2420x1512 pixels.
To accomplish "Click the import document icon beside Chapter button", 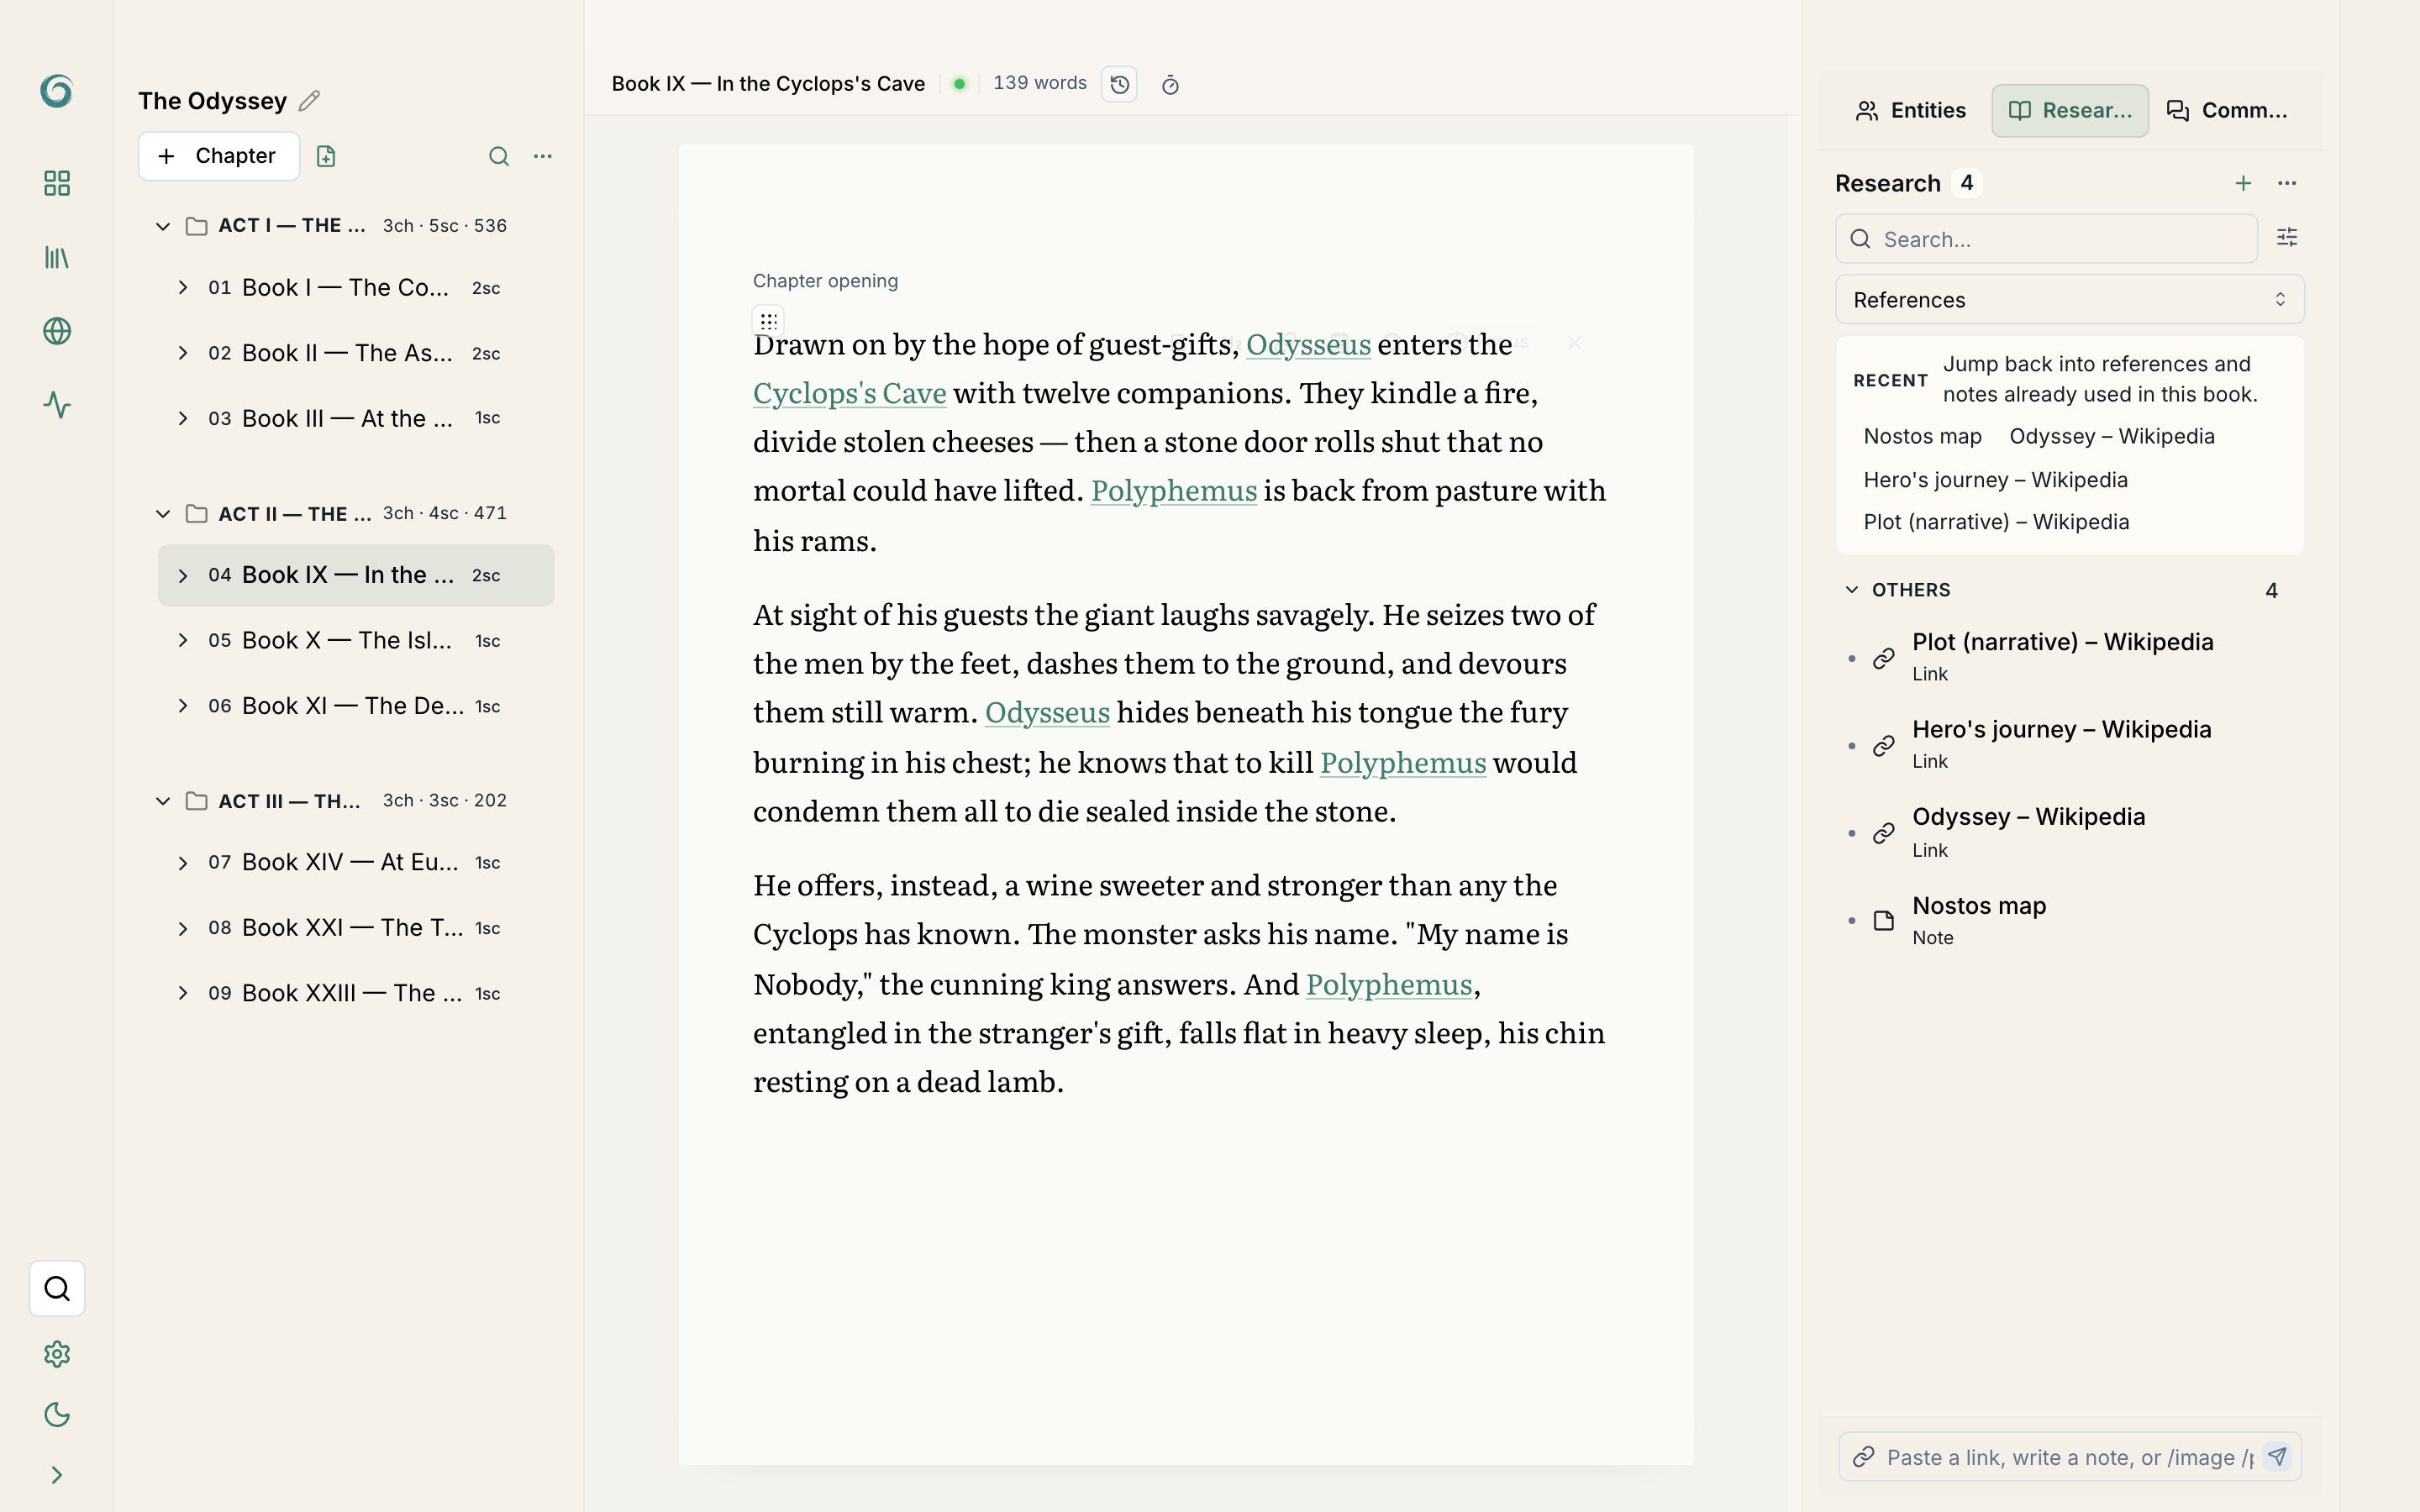I will 326,156.
